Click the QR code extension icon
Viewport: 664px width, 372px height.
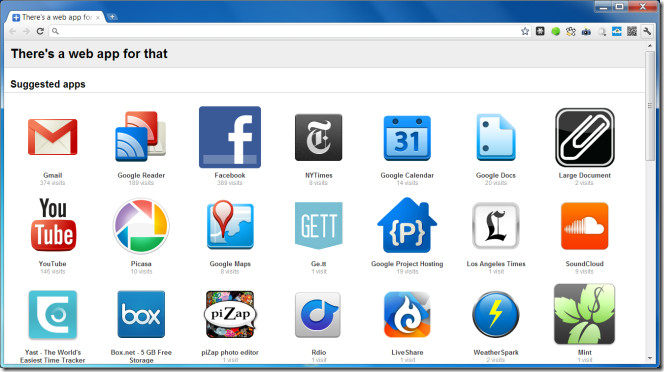click(632, 31)
